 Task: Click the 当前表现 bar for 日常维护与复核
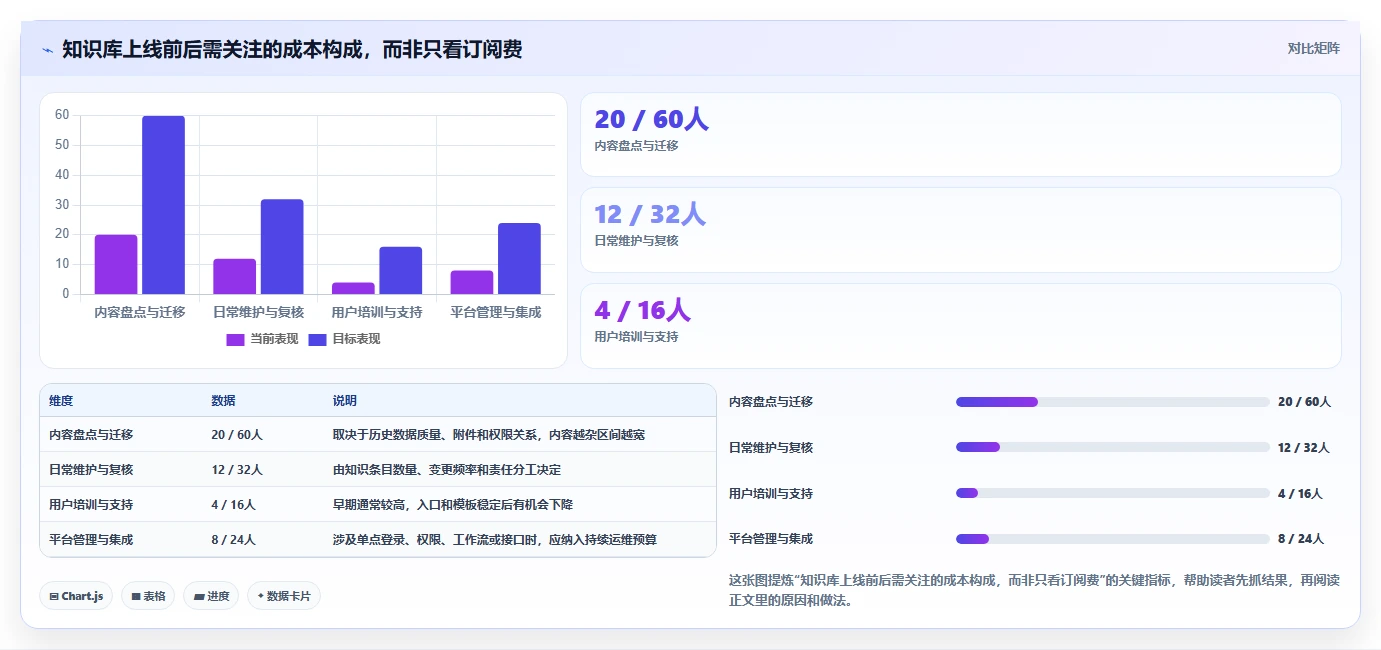tap(234, 276)
